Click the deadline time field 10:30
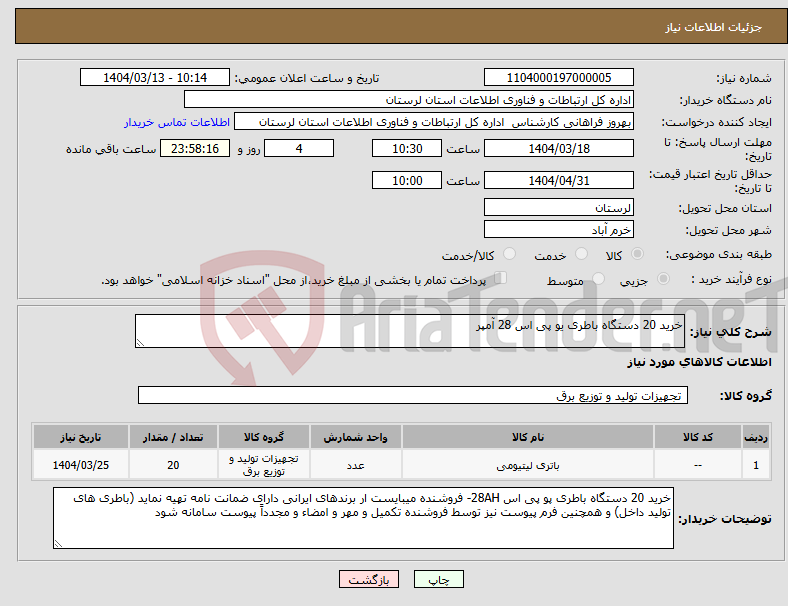Screen dimensions: 788x606 [407, 148]
